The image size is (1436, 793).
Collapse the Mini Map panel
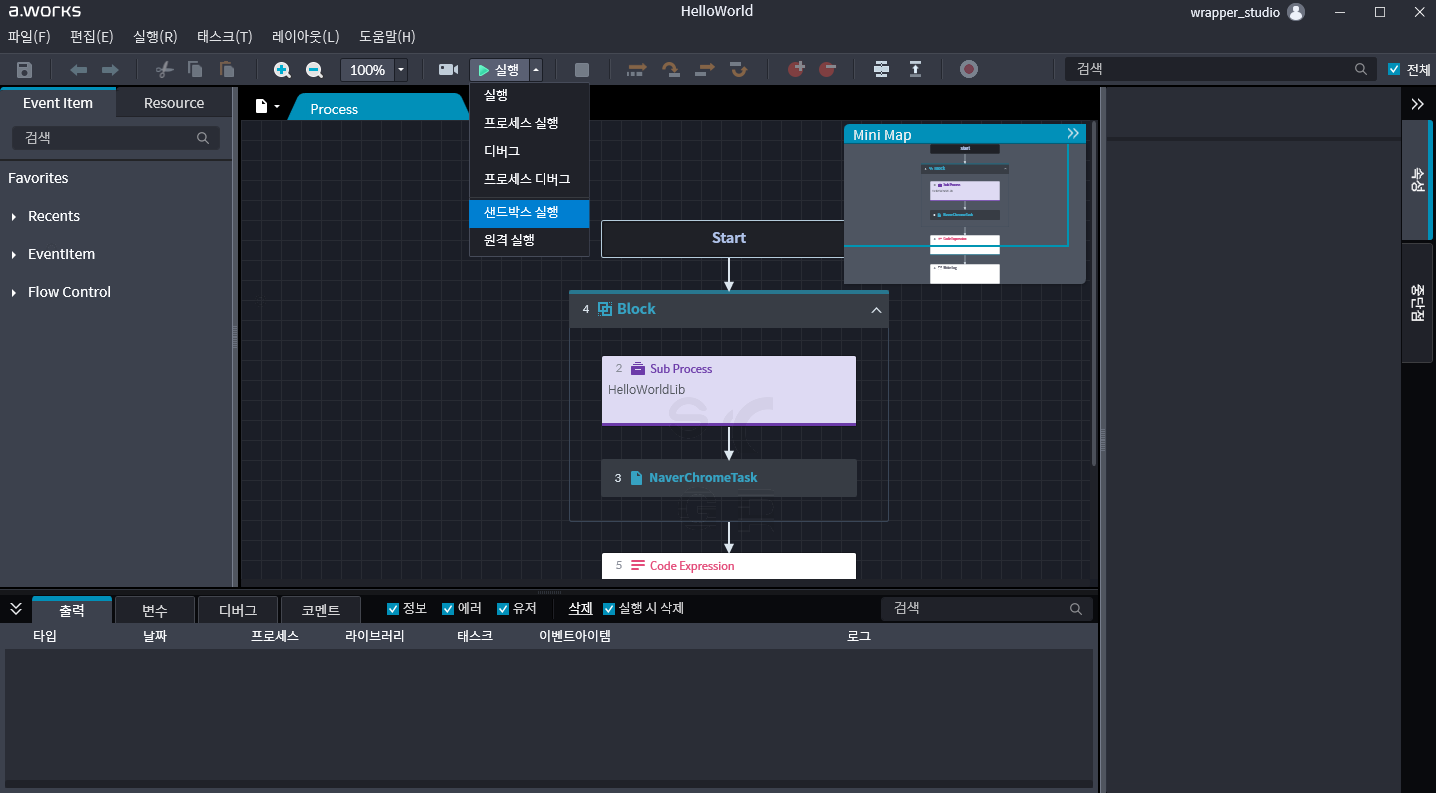[1073, 134]
